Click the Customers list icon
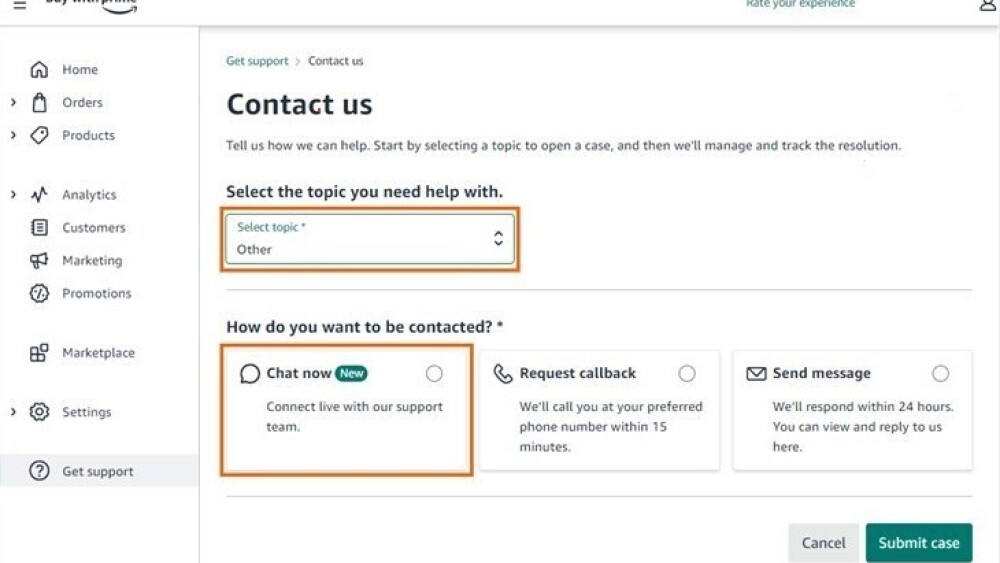The image size is (1000, 563). point(39,228)
